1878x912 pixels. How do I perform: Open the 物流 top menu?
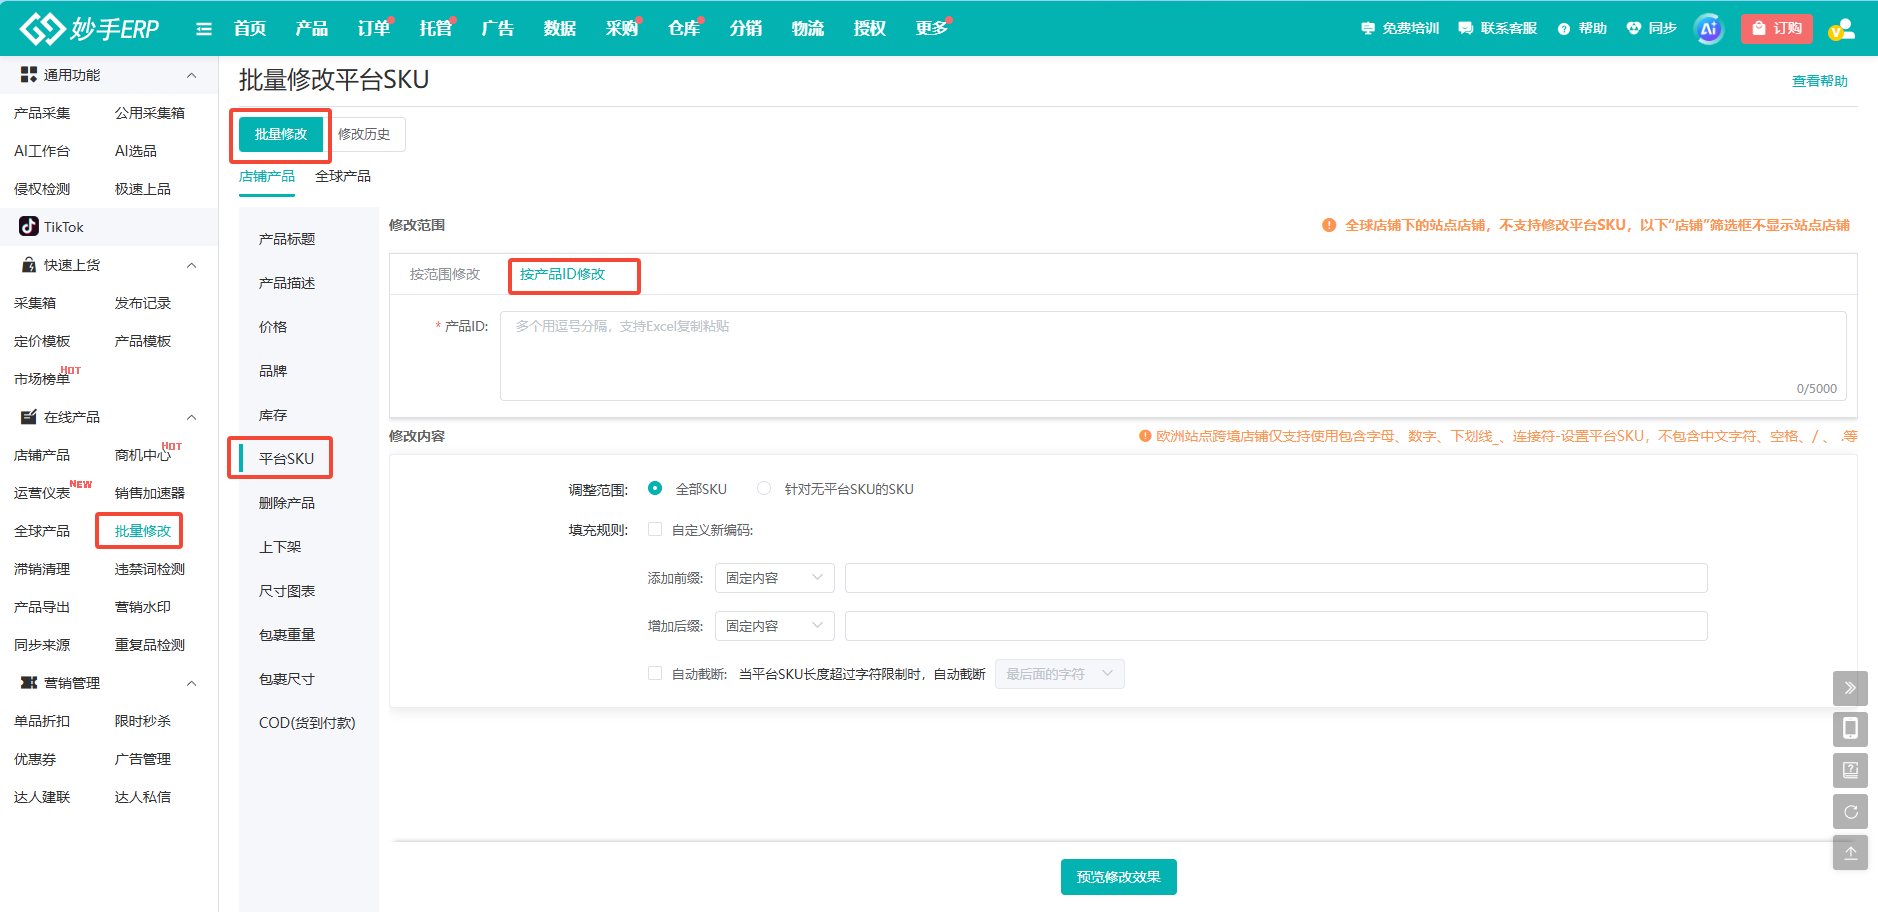coord(808,29)
